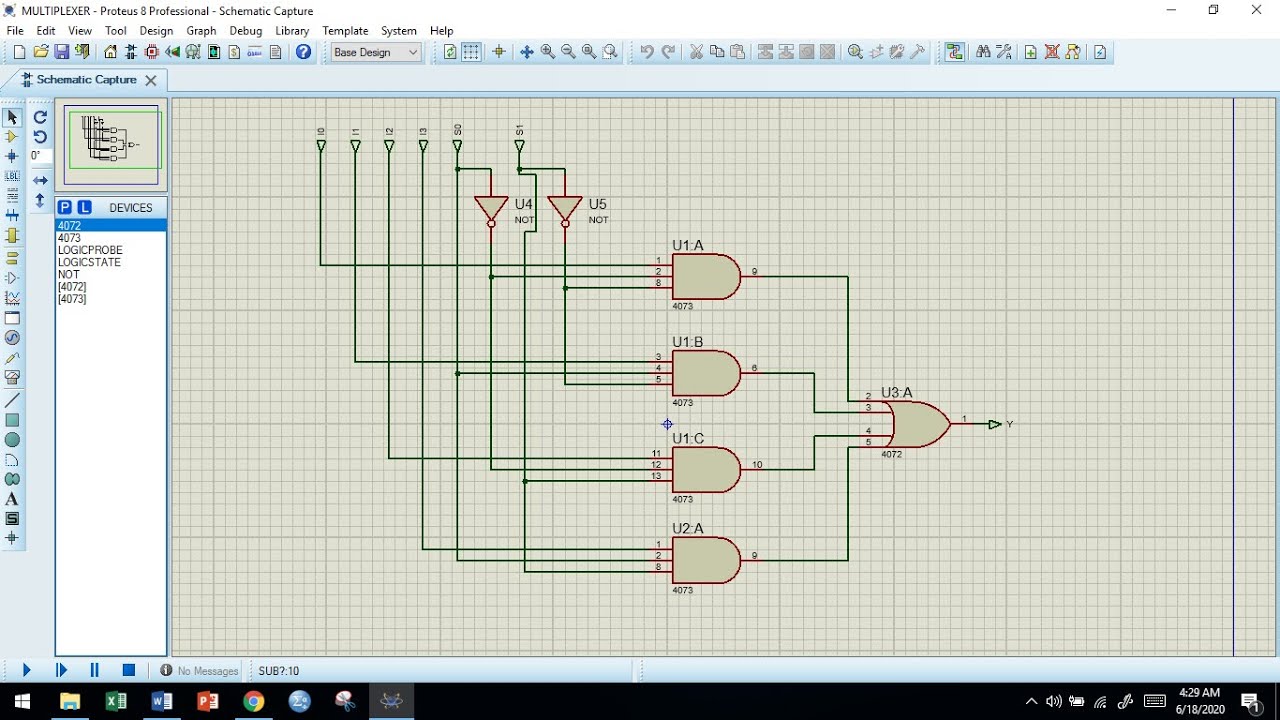Open Chrome from the Windows taskbar
The width and height of the screenshot is (1280, 720).
[x=254, y=701]
